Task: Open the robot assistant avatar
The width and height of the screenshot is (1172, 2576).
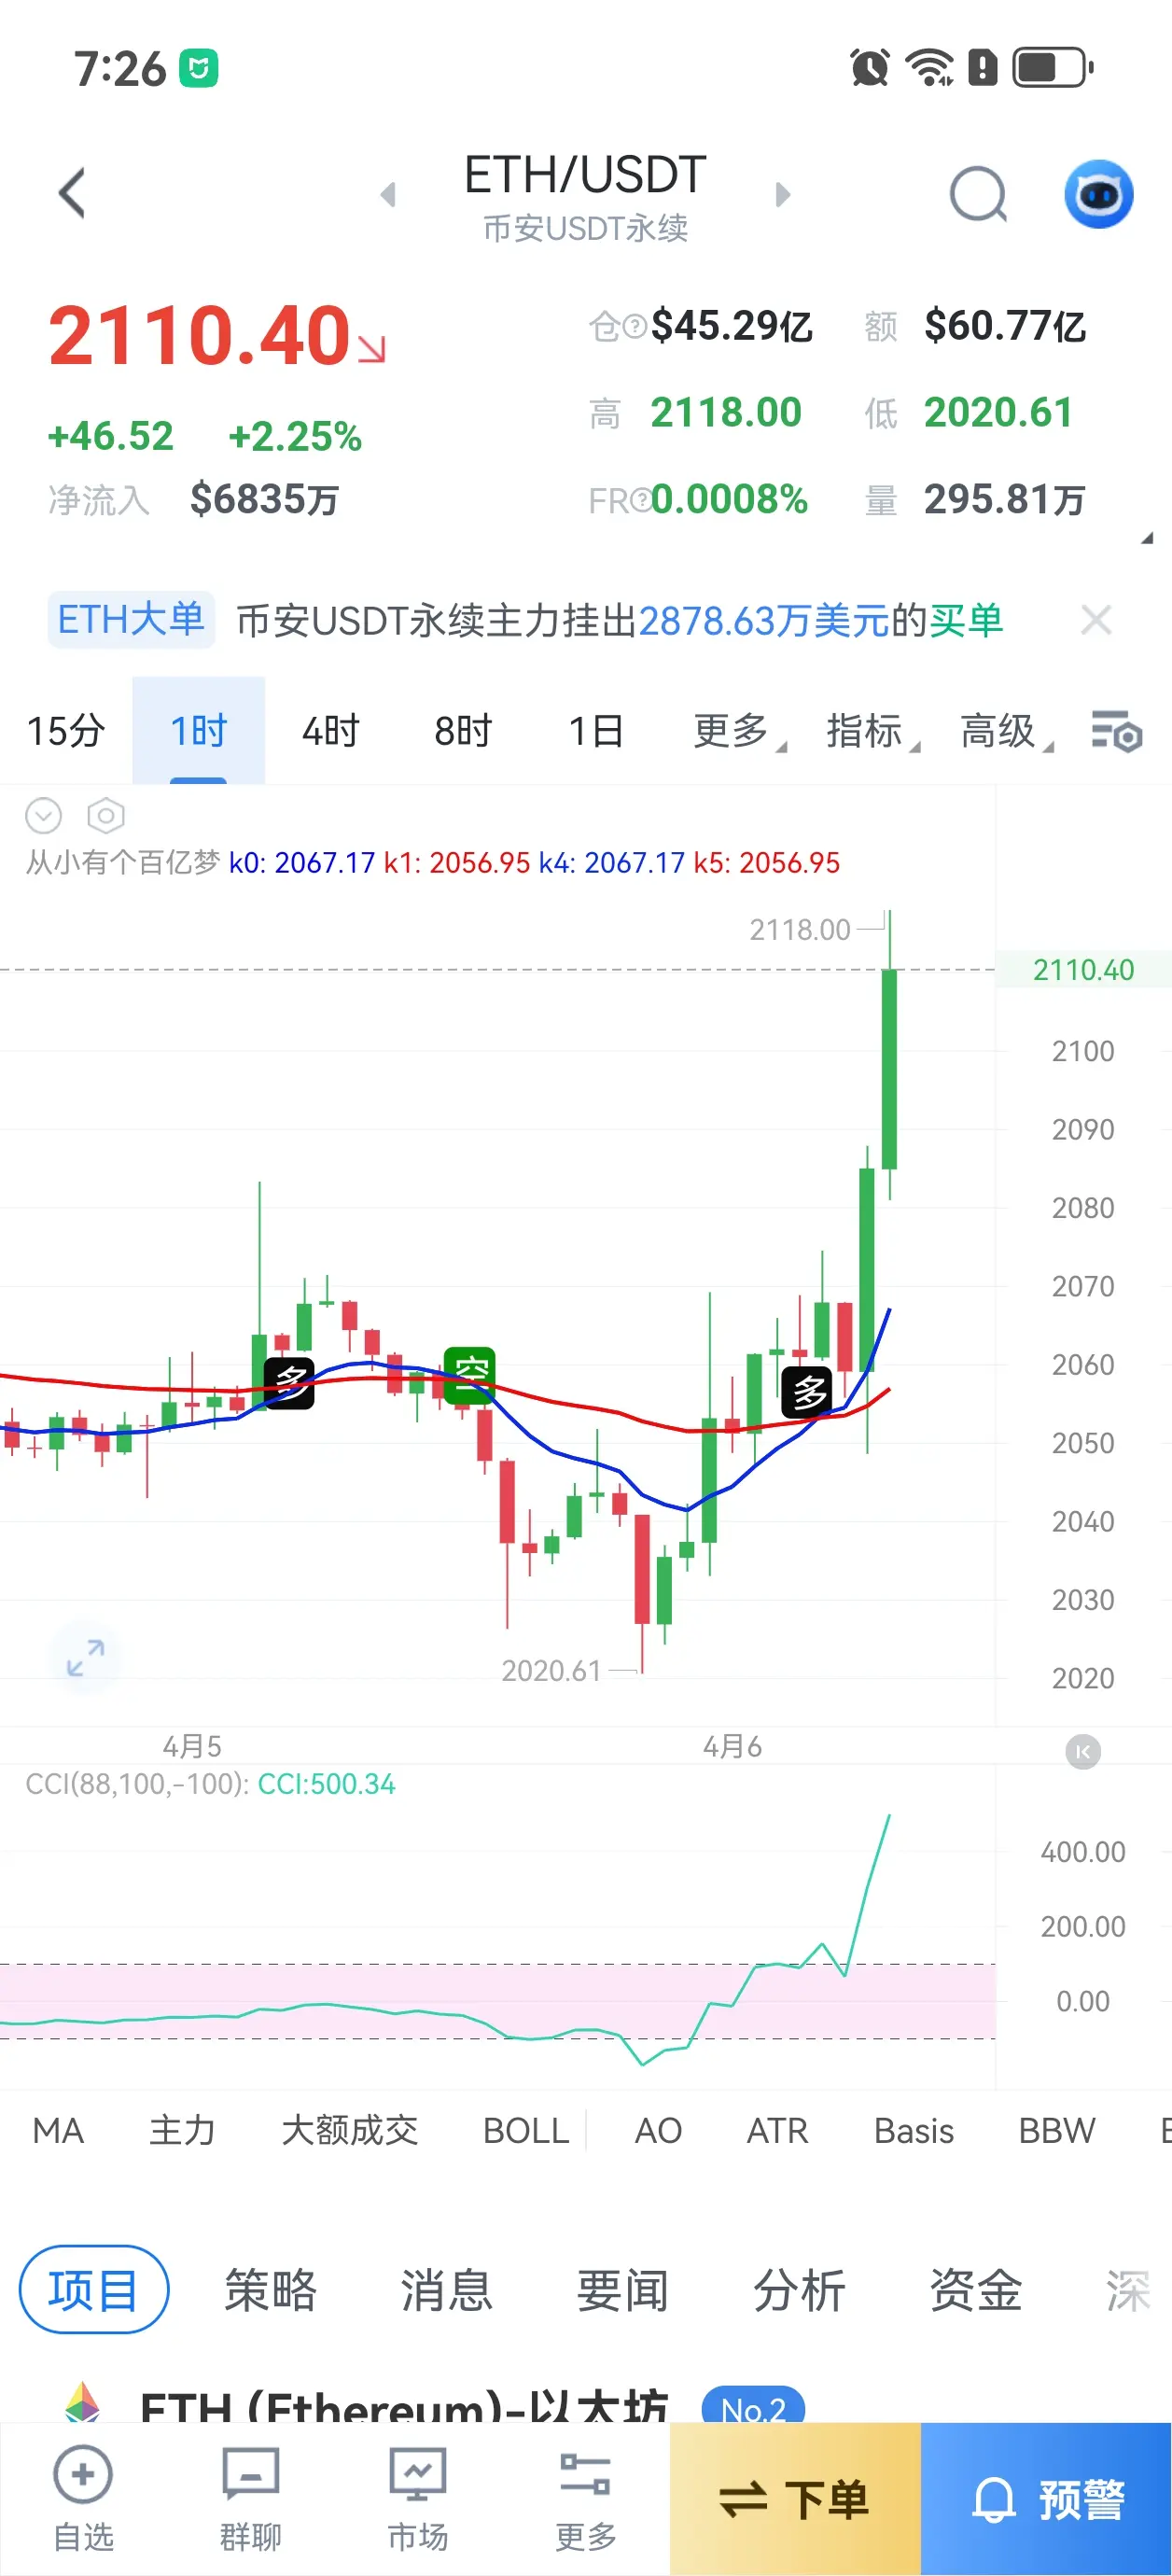Action: coord(1098,194)
